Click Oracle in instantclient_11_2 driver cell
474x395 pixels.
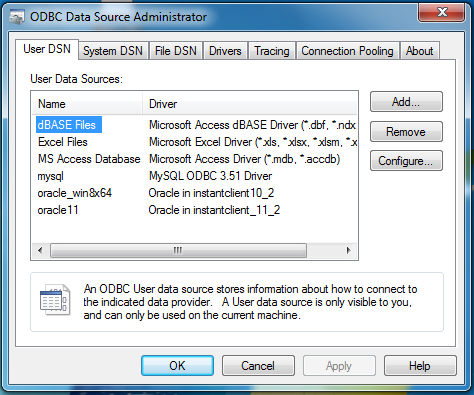(x=214, y=210)
